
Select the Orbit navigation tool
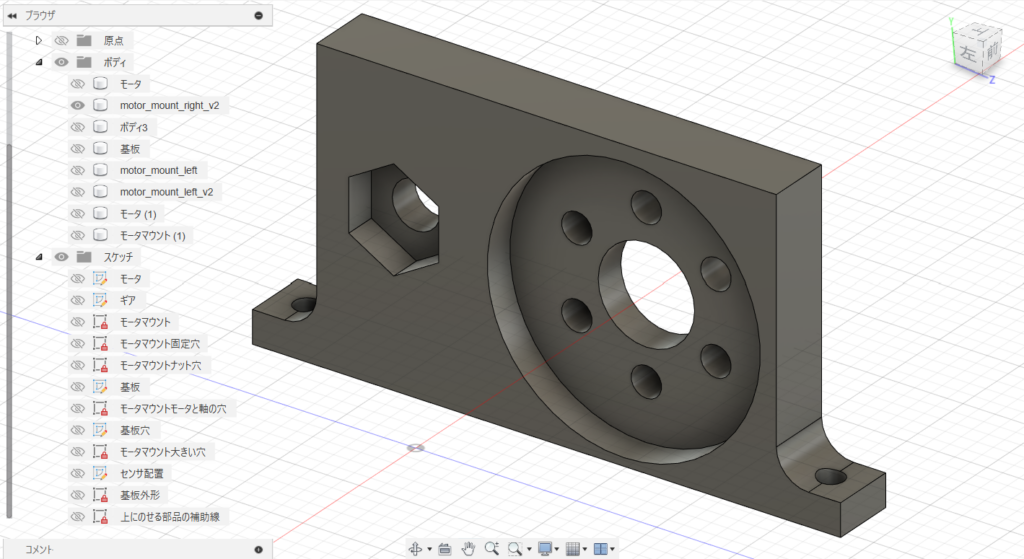(x=415, y=549)
